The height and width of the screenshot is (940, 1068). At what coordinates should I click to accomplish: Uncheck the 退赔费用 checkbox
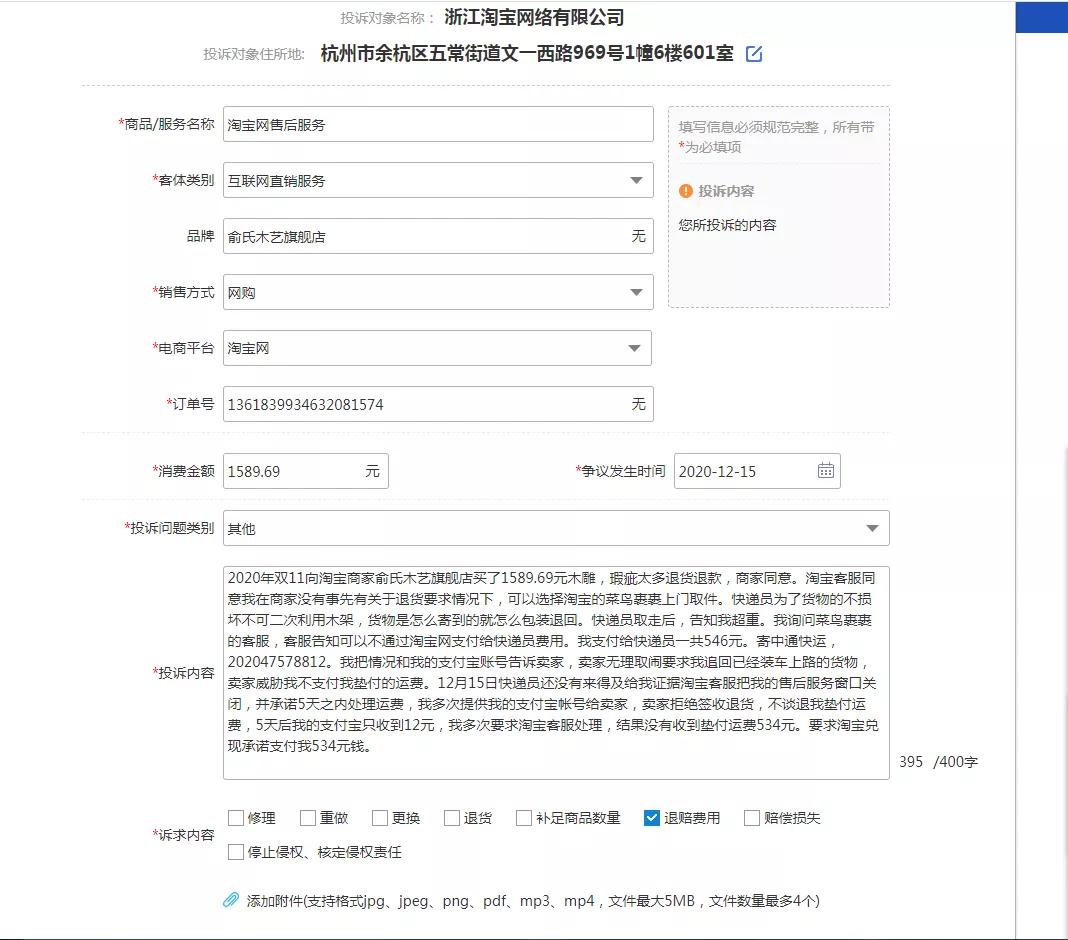click(652, 817)
